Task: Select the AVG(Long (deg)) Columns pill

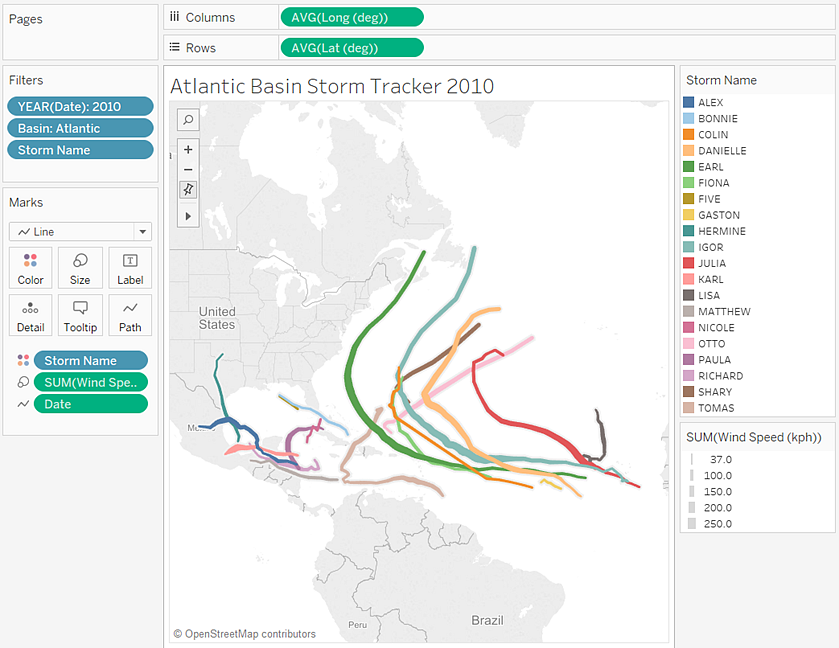Action: click(x=352, y=17)
